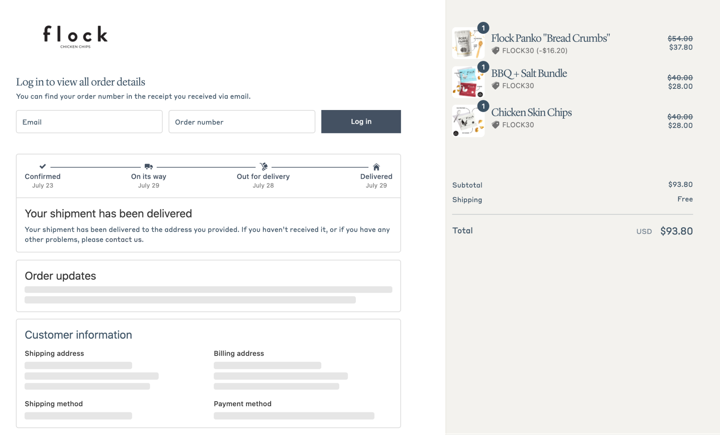The height and width of the screenshot is (435, 720).
Task: Click the Confirmed checkmark icon
Action: pyautogui.click(x=43, y=166)
